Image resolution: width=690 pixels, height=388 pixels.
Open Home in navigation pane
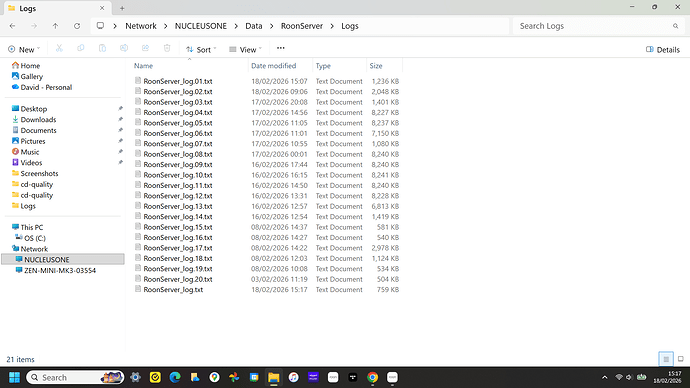click(26, 66)
